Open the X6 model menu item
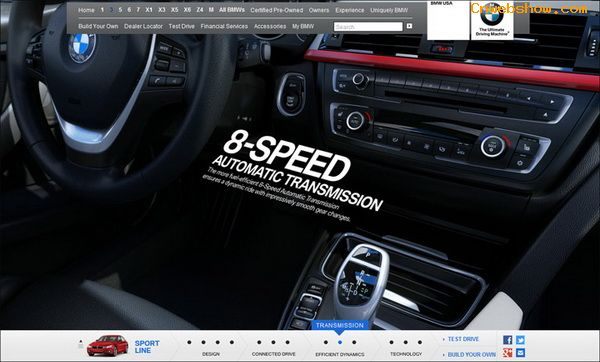The height and width of the screenshot is (362, 600). tap(187, 10)
